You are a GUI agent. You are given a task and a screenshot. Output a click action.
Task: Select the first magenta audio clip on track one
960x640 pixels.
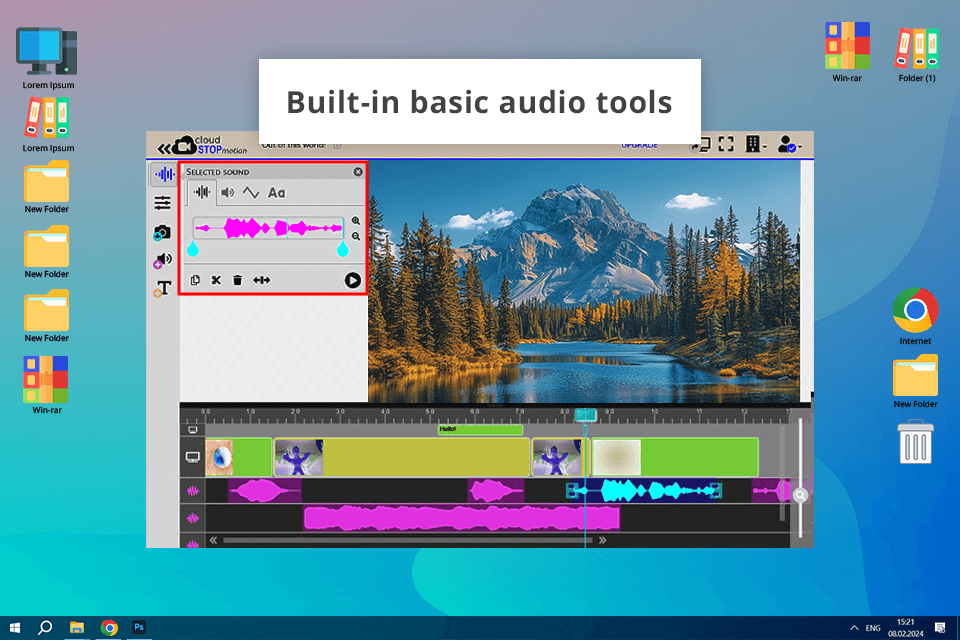(264, 491)
